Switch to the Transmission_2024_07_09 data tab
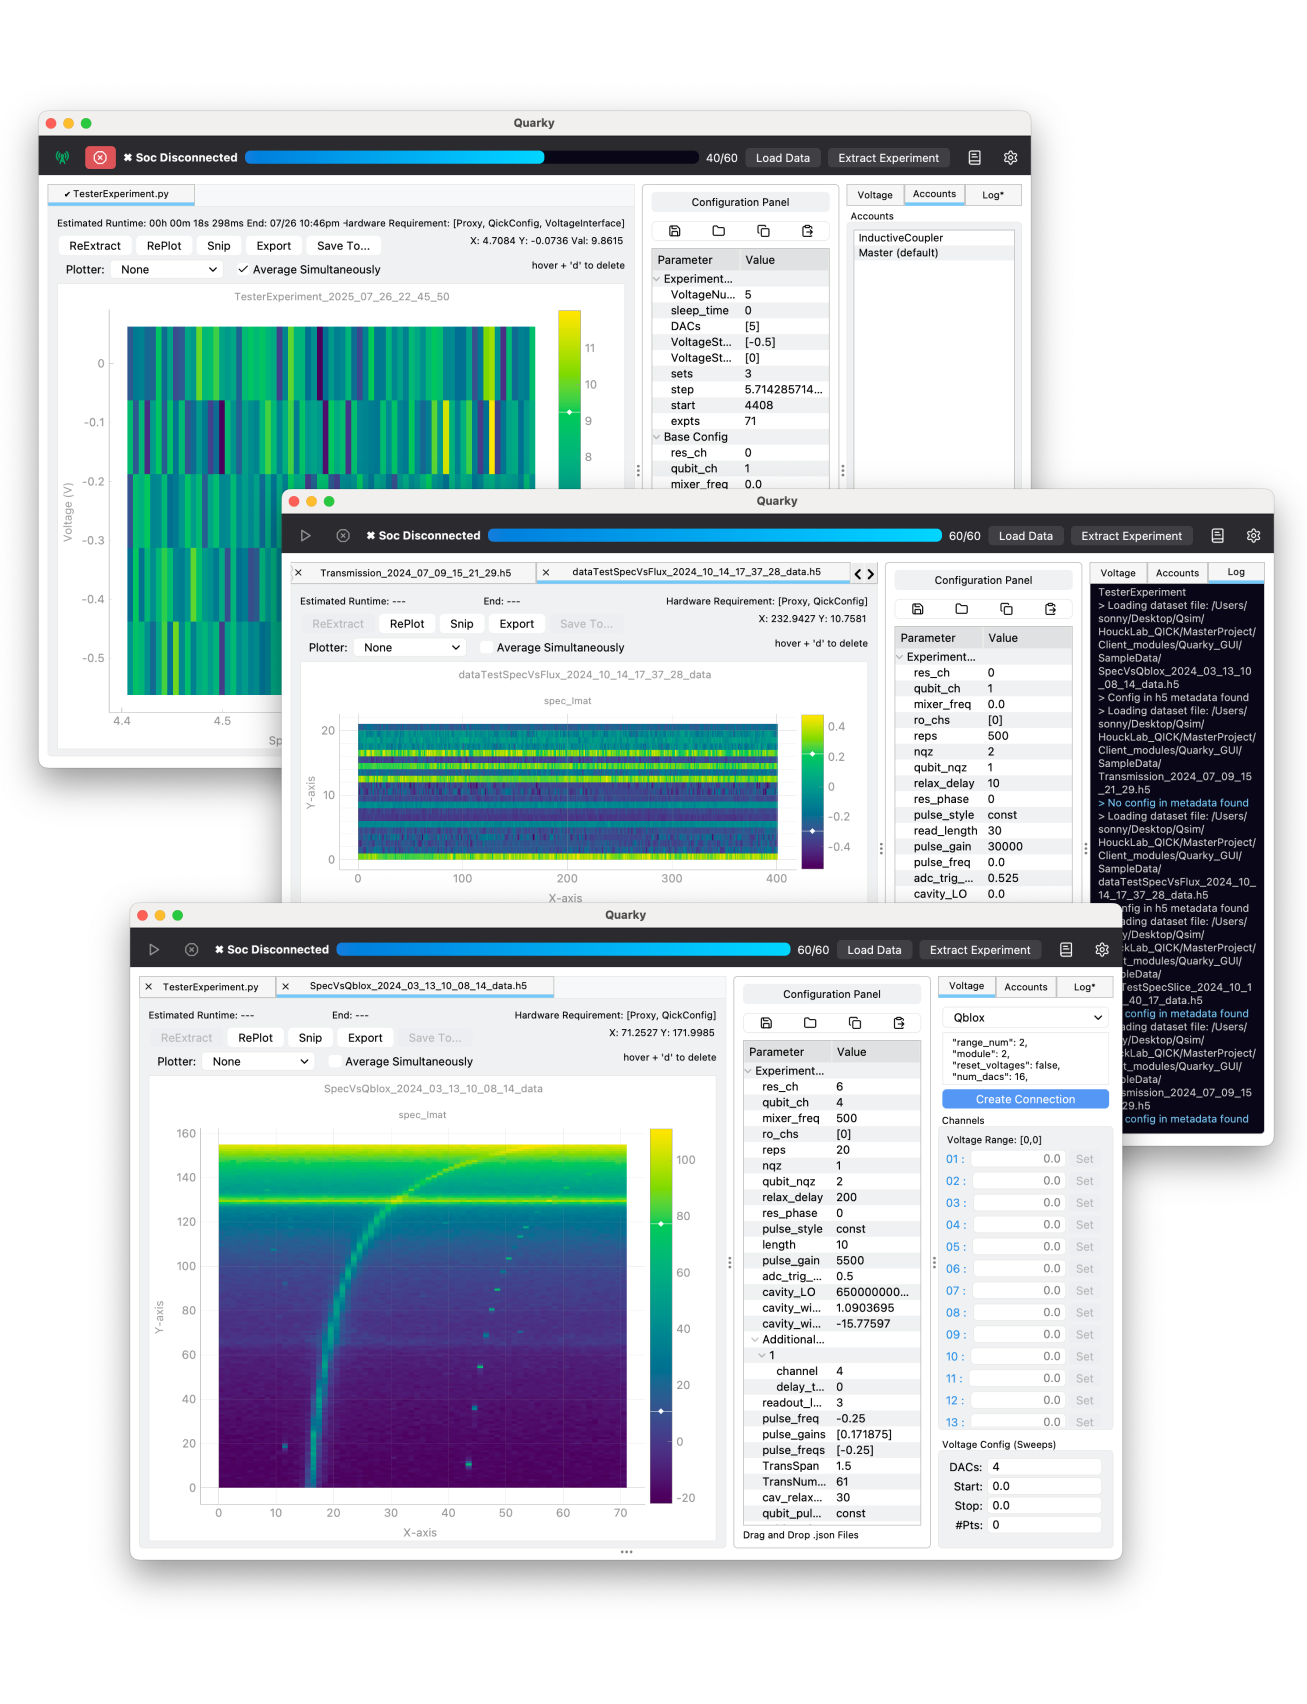The height and width of the screenshot is (1704, 1307). [415, 573]
